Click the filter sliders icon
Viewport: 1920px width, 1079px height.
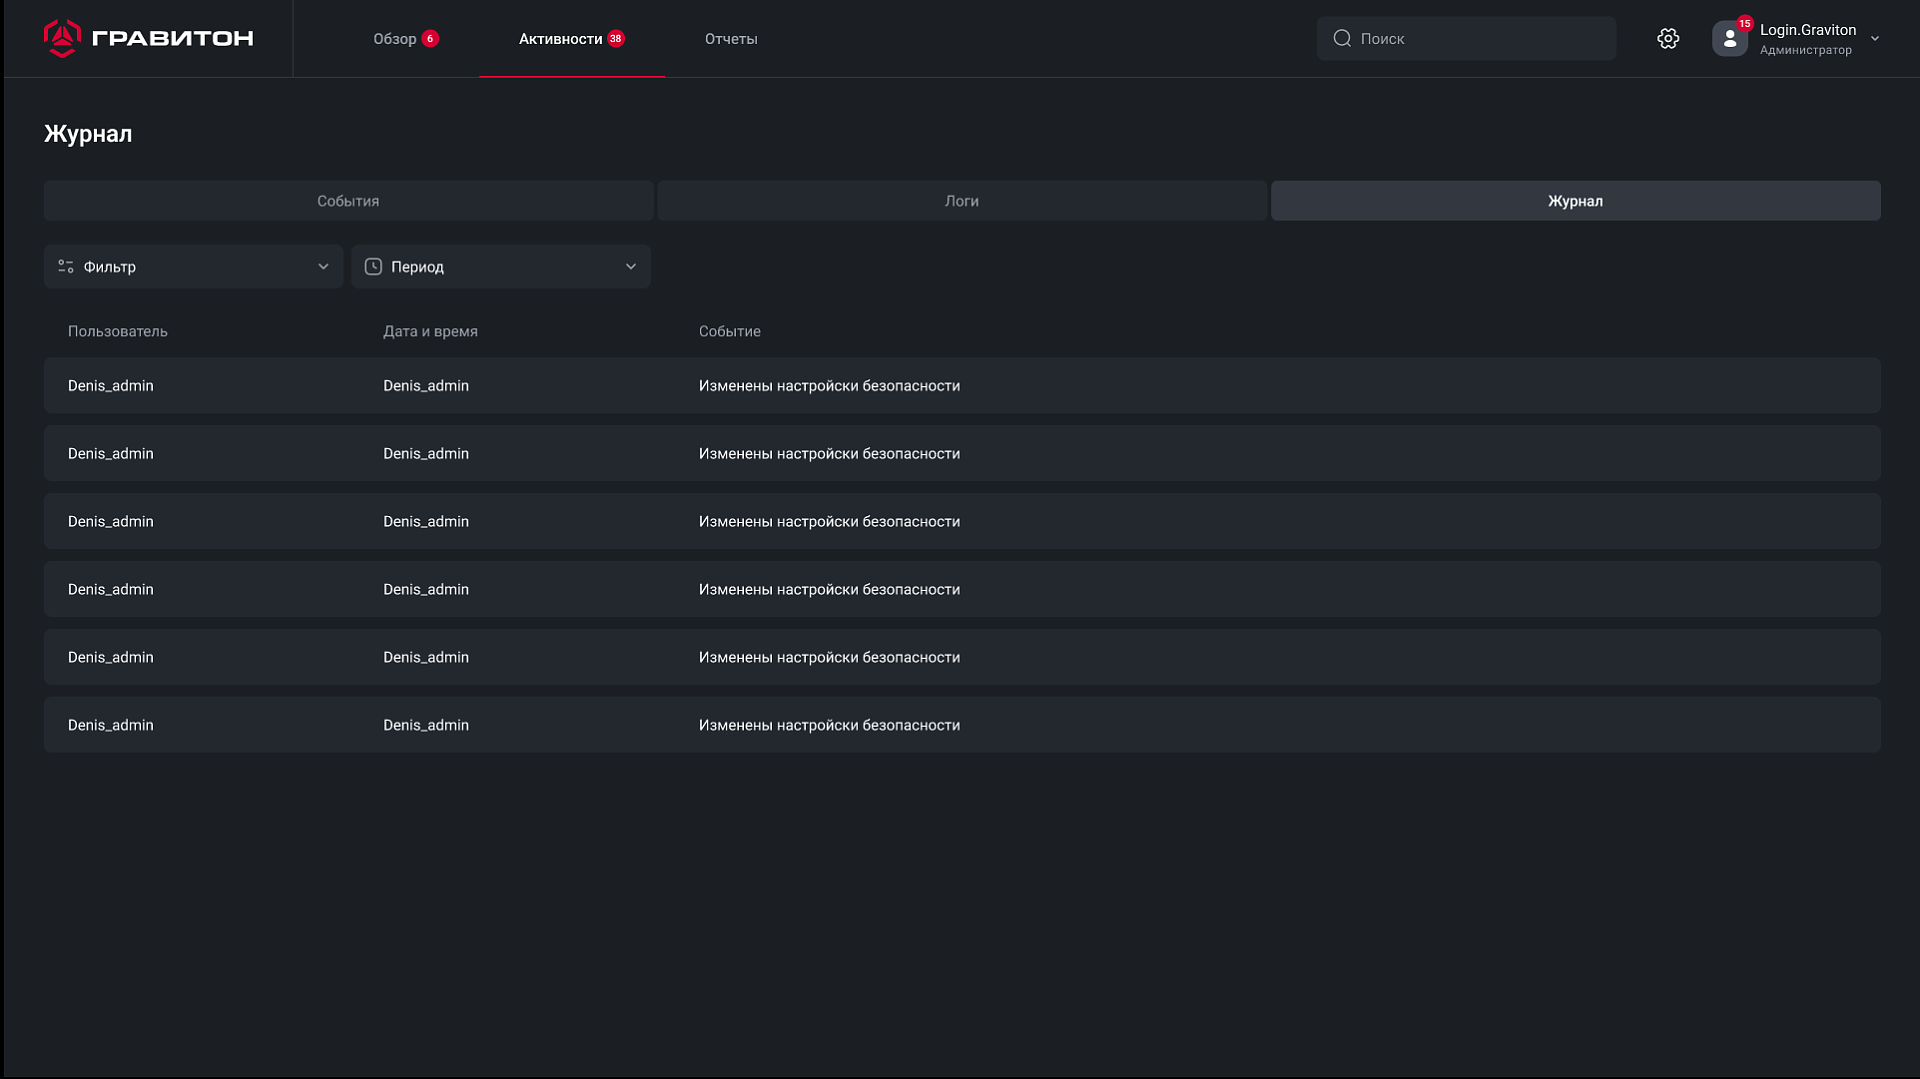(66, 266)
